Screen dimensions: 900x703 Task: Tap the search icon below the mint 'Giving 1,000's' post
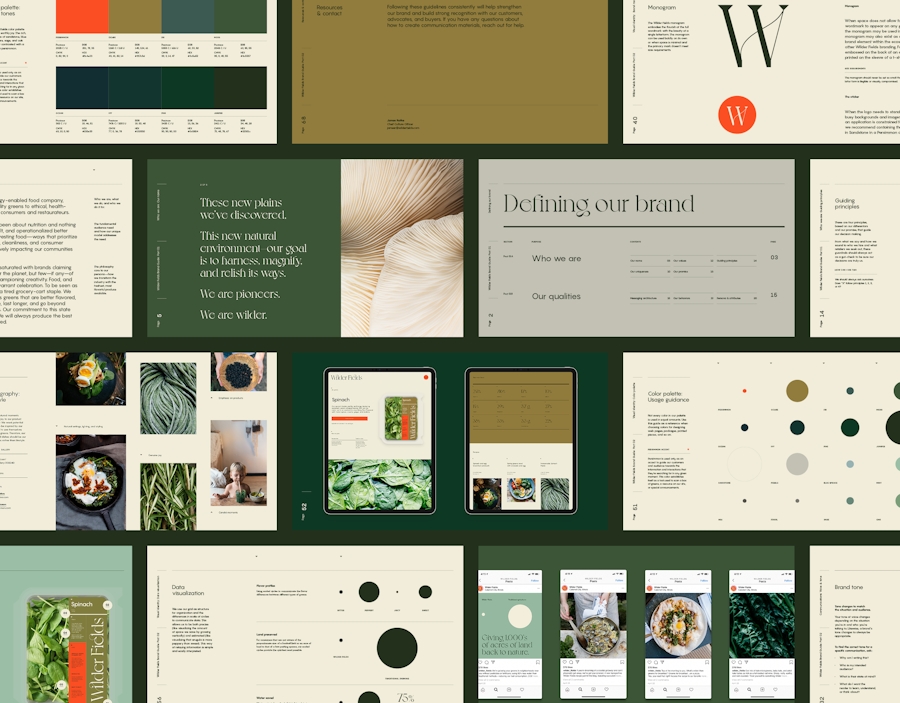click(496, 689)
